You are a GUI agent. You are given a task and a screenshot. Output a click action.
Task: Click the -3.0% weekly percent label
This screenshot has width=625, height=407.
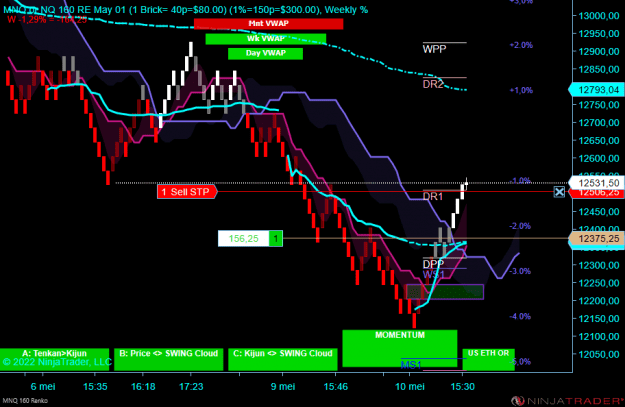tap(520, 271)
